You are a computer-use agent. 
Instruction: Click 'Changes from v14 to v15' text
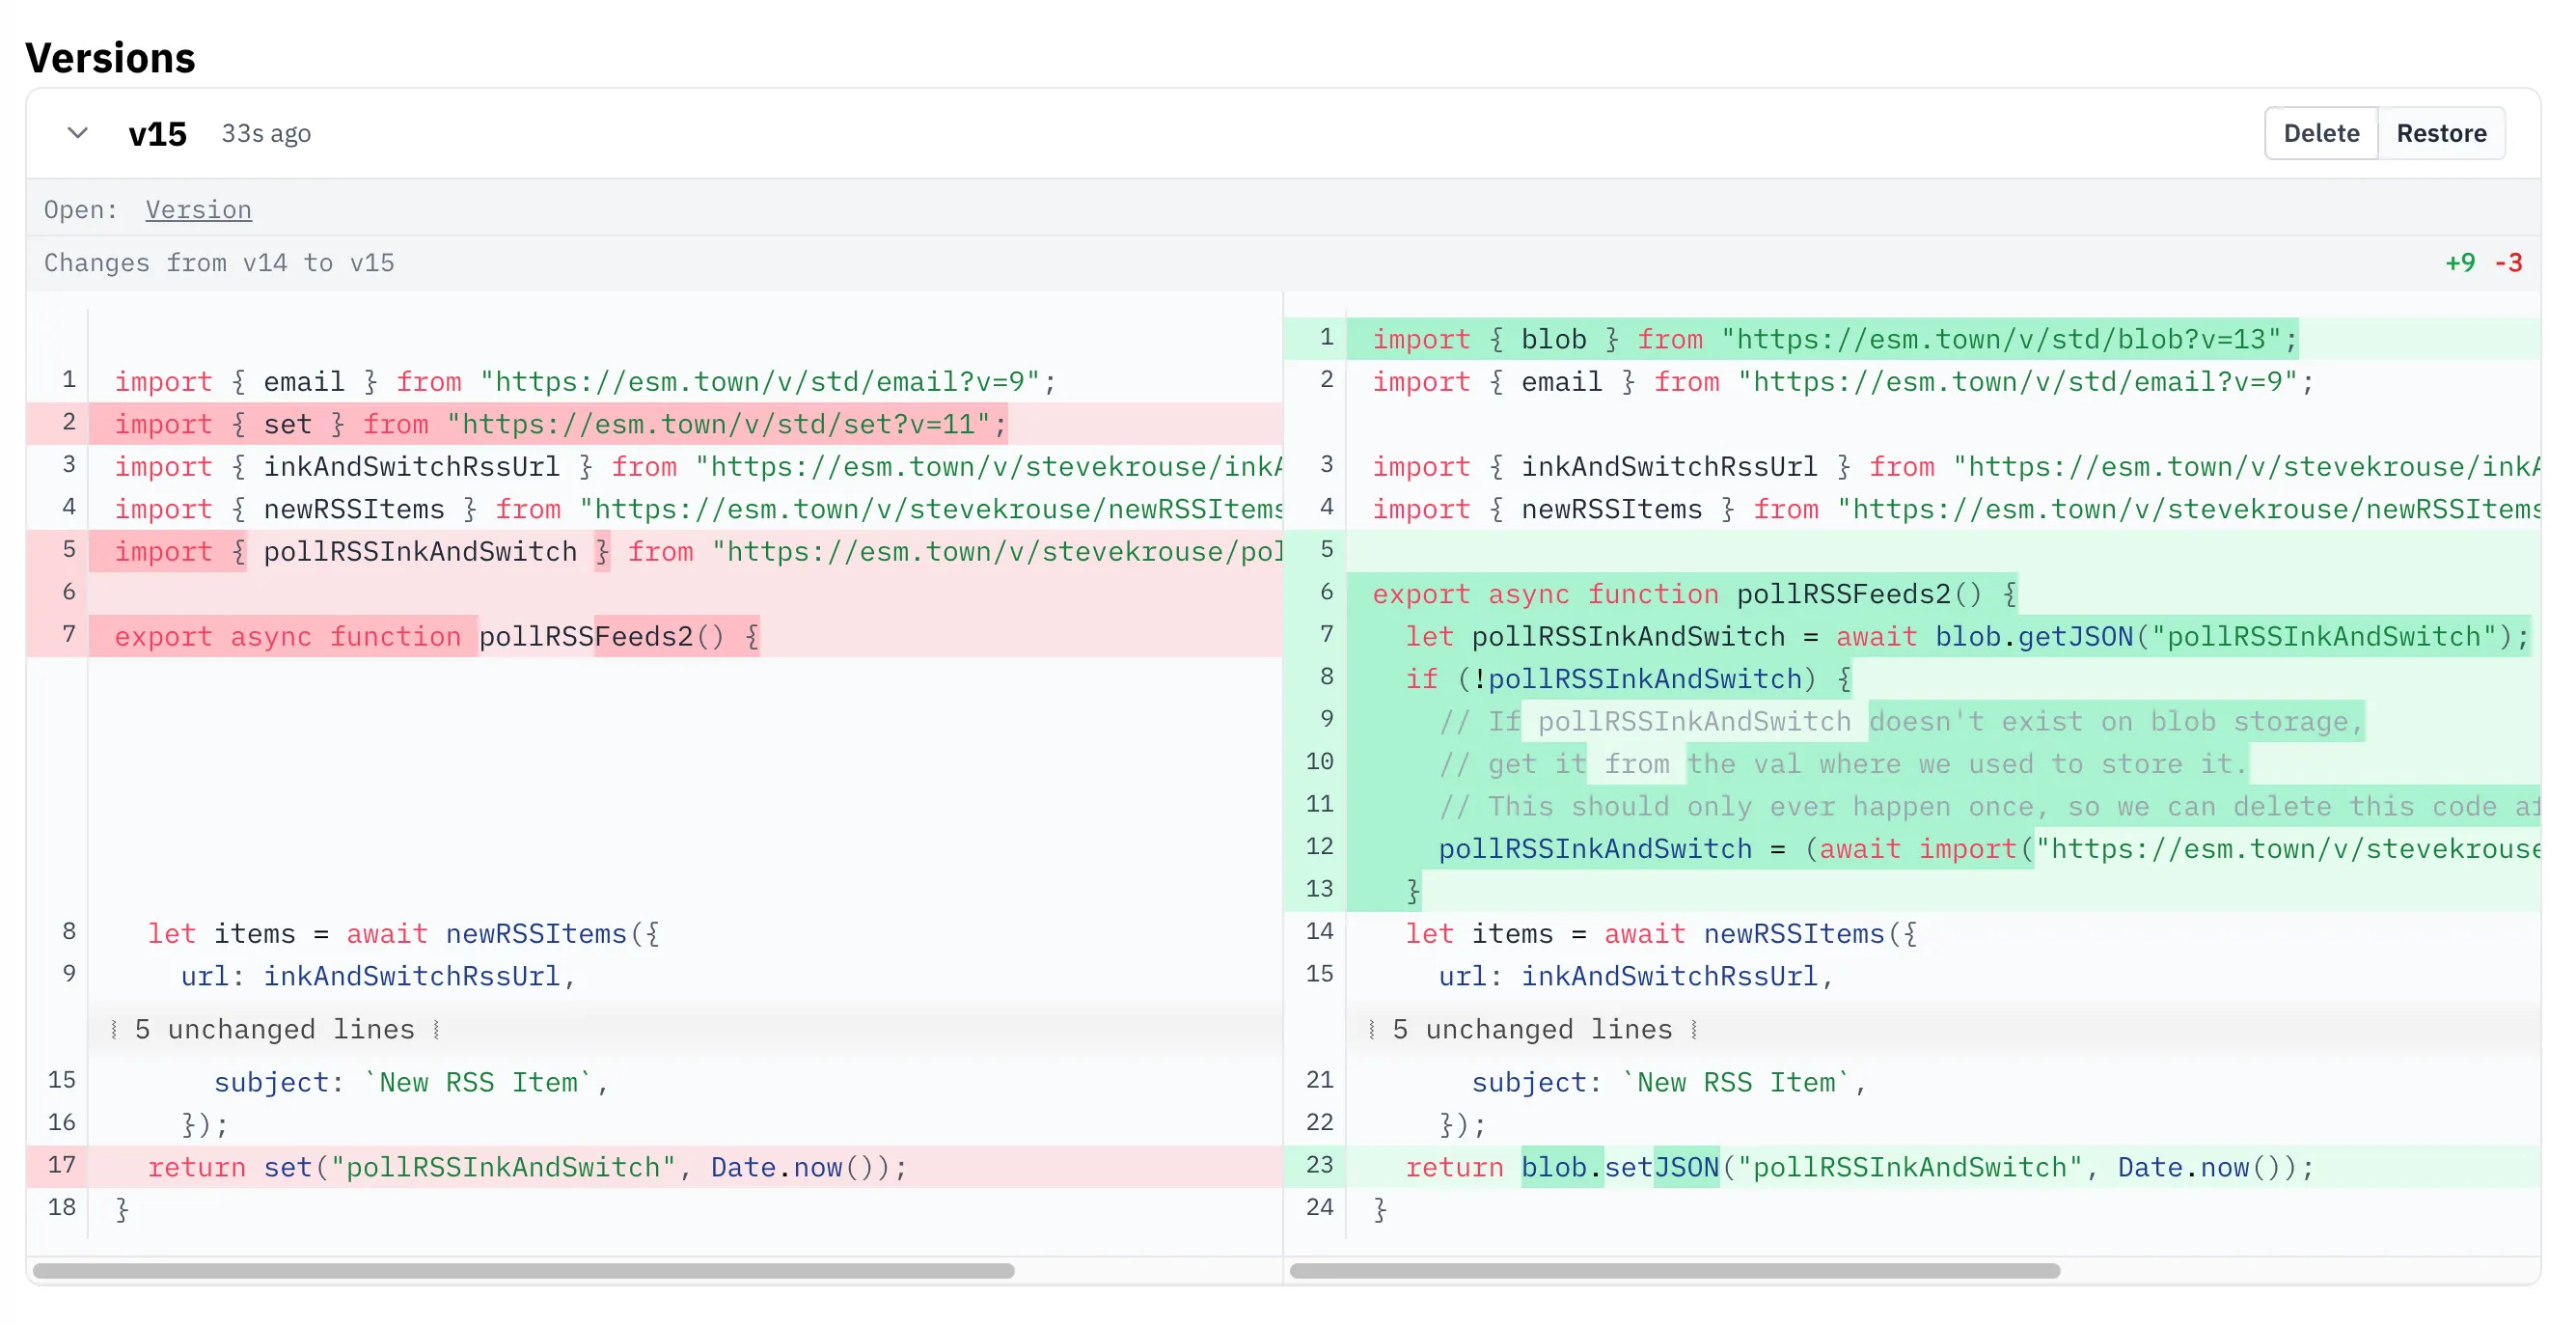click(x=219, y=263)
